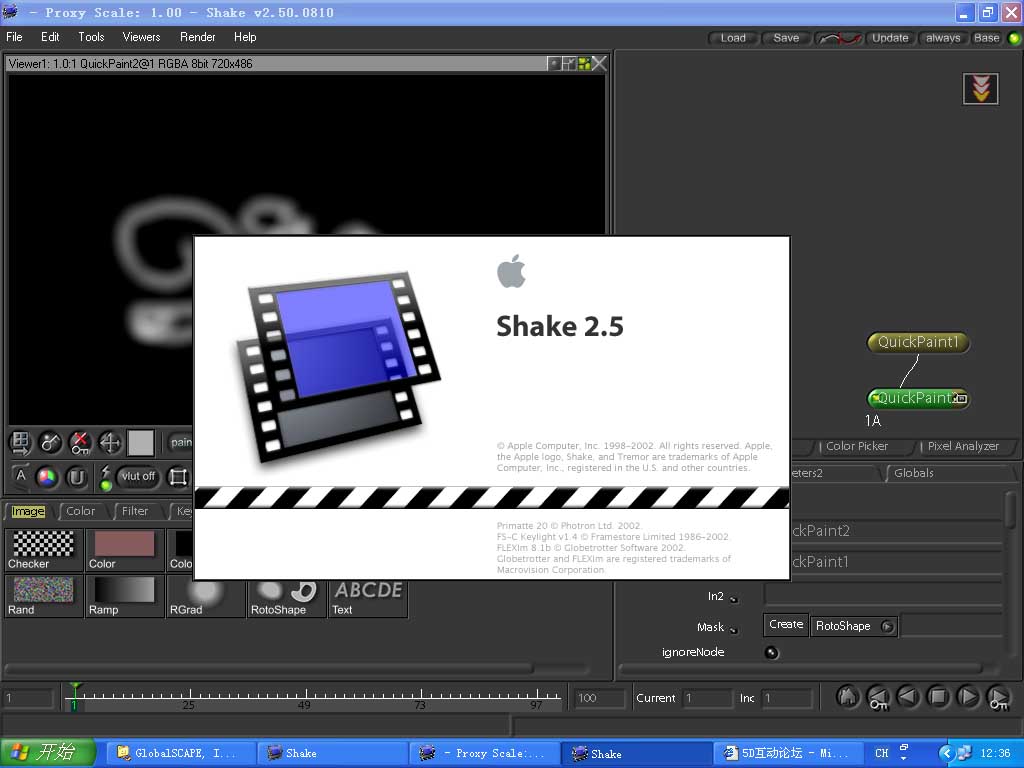
Task: Insert a Ramp gradient node
Action: [124, 596]
